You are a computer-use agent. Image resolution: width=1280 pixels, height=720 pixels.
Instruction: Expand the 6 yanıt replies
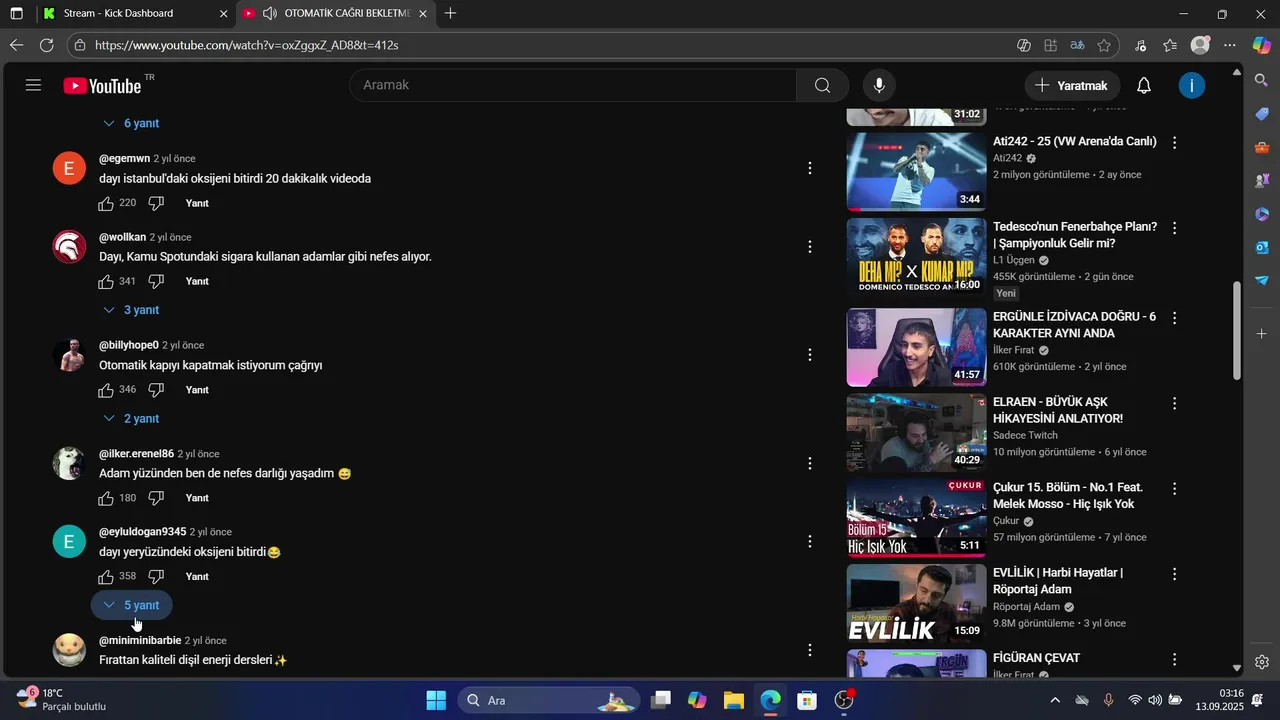pos(131,123)
